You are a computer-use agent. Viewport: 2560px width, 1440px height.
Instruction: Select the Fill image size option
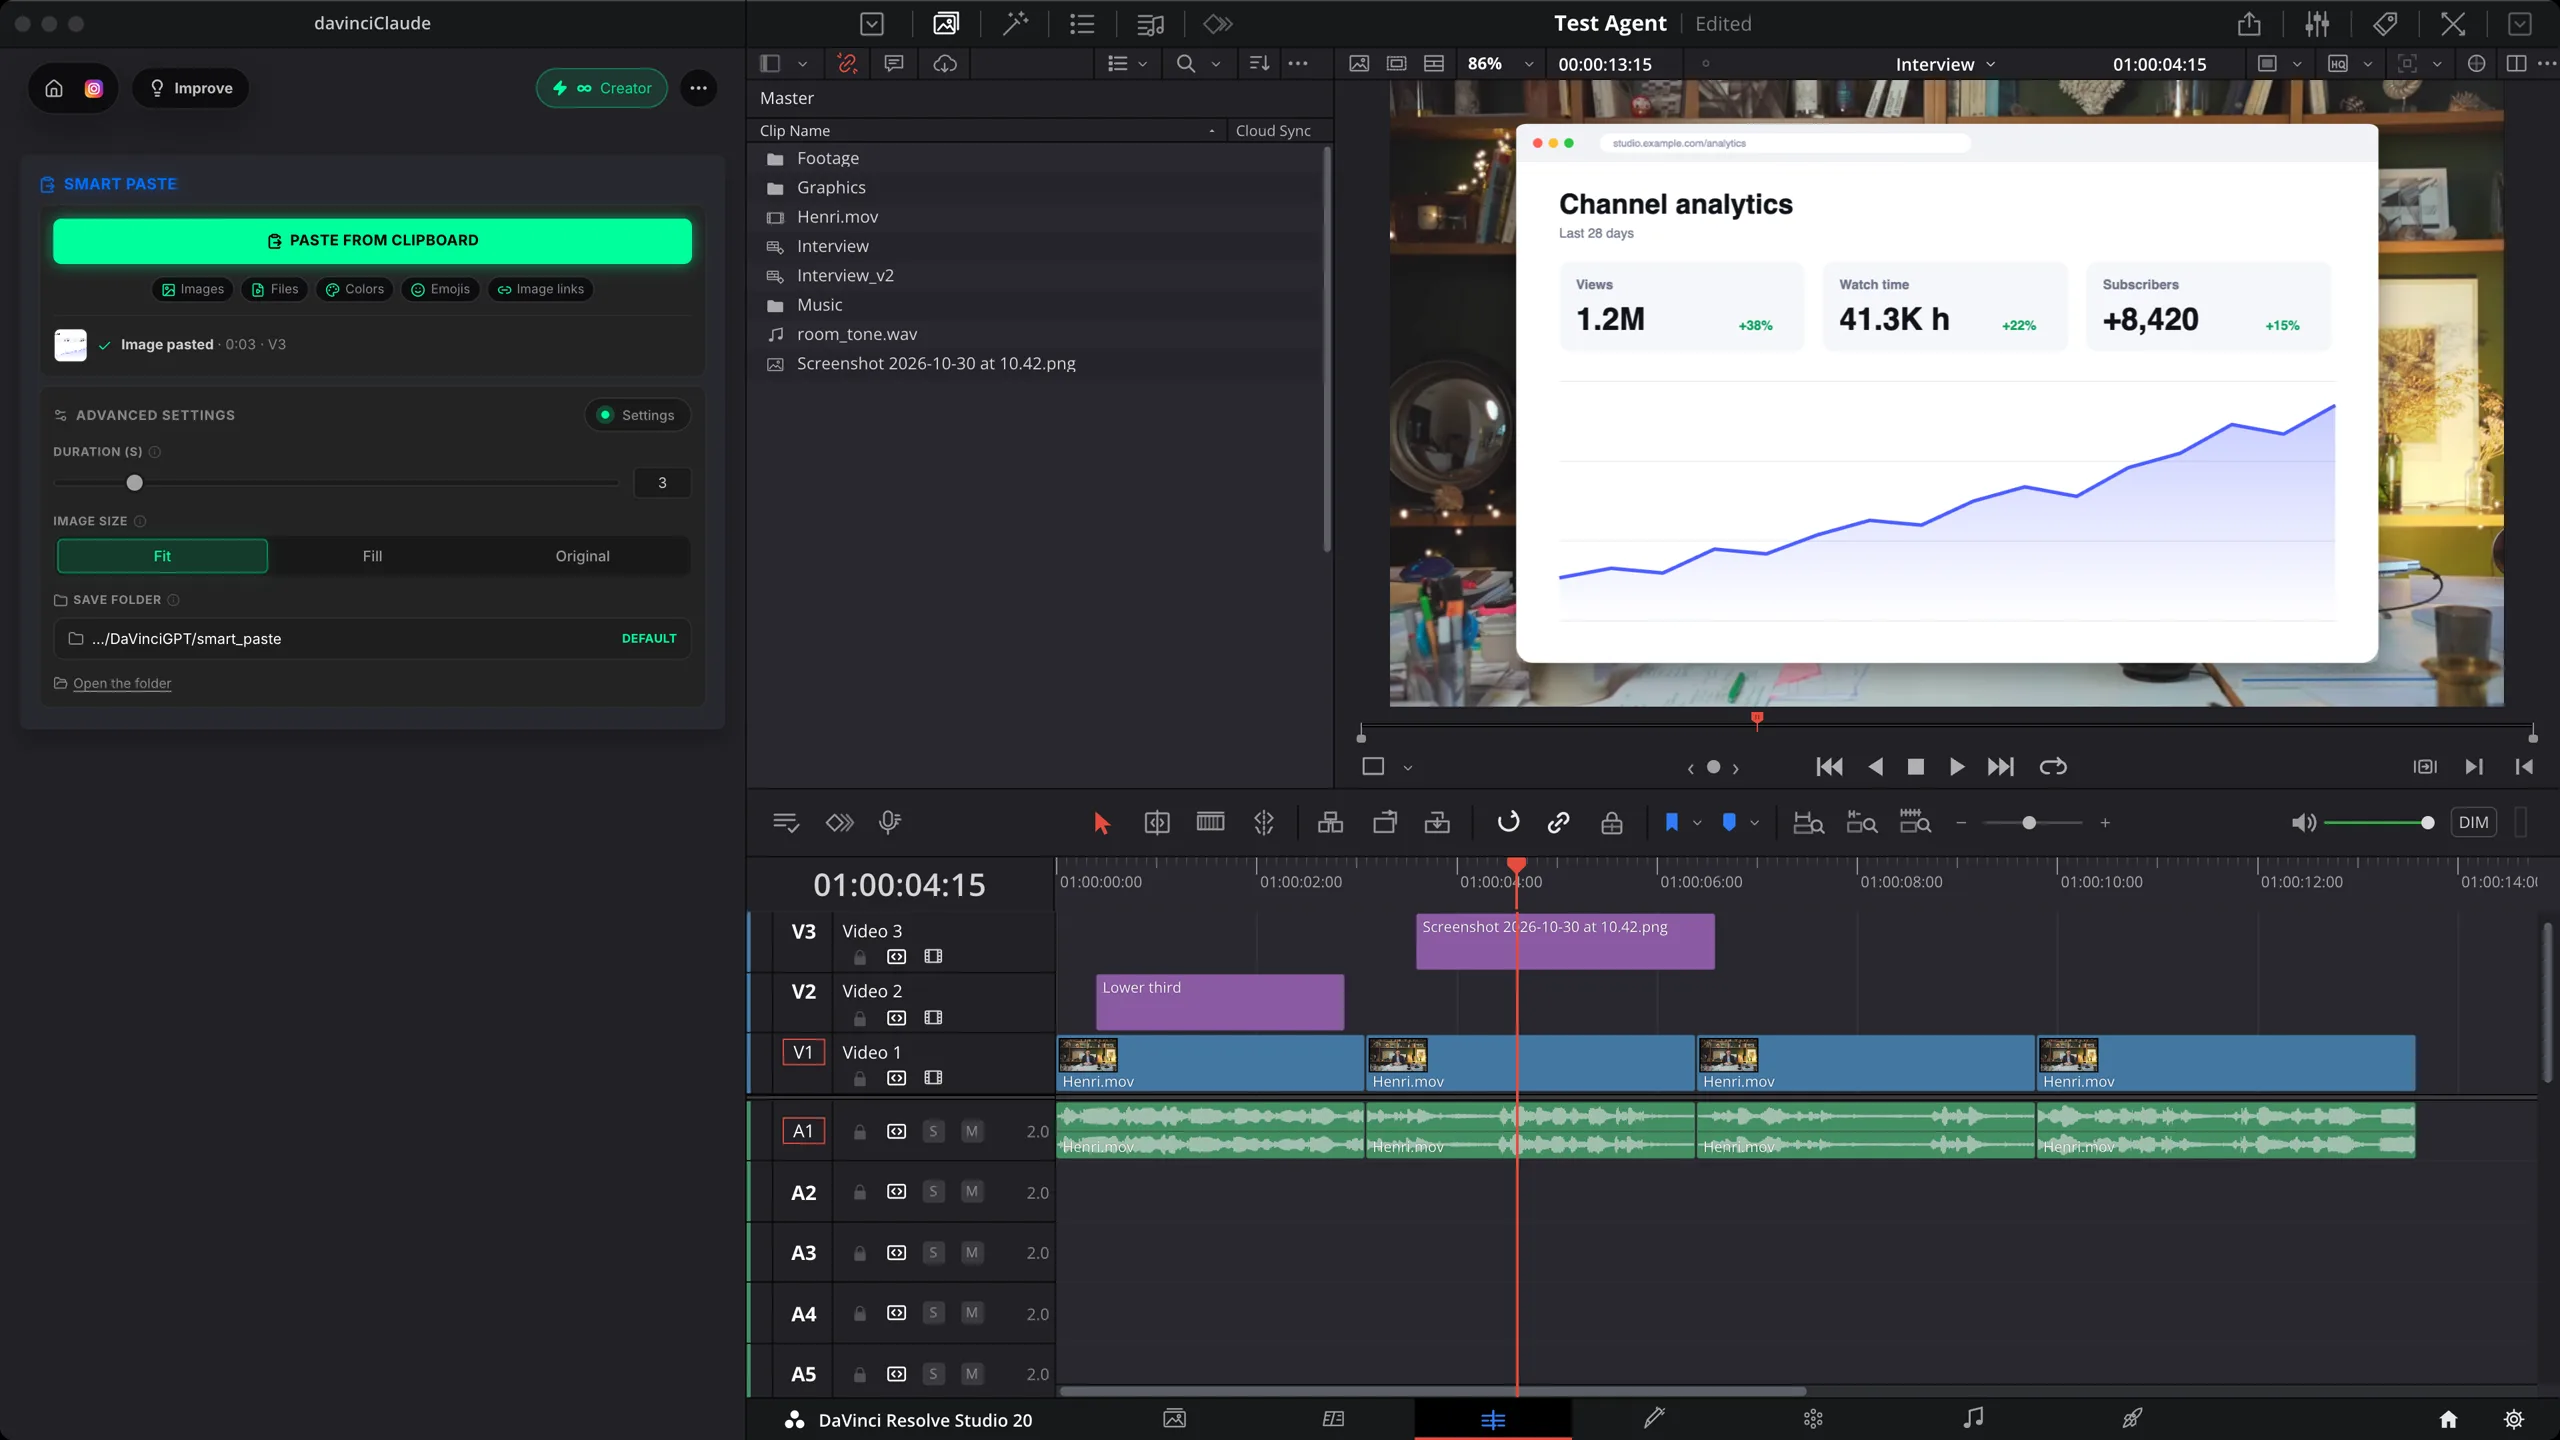point(372,556)
